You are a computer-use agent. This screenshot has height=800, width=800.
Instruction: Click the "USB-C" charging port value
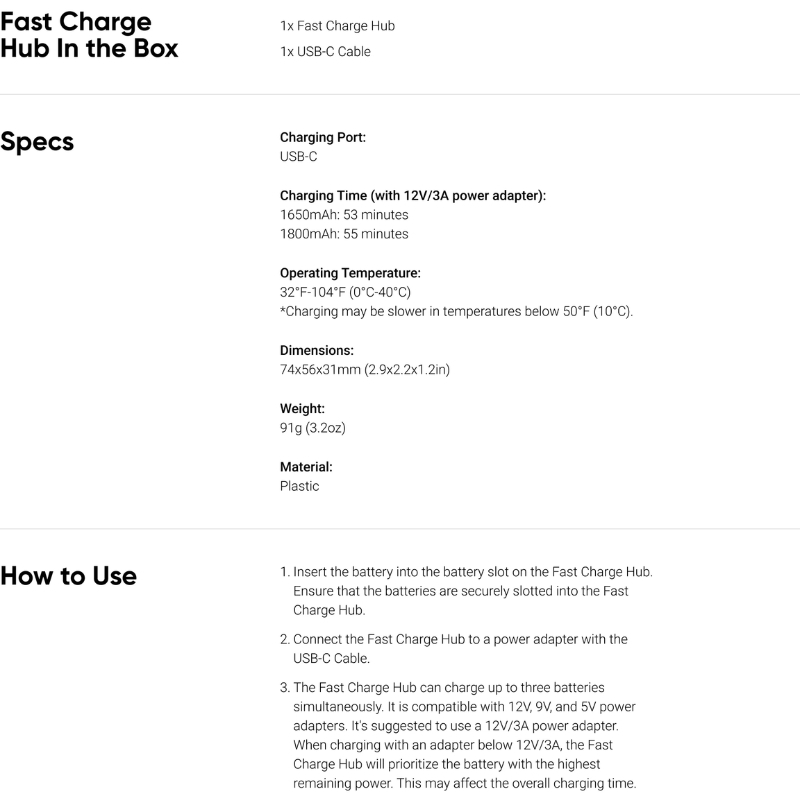299,157
